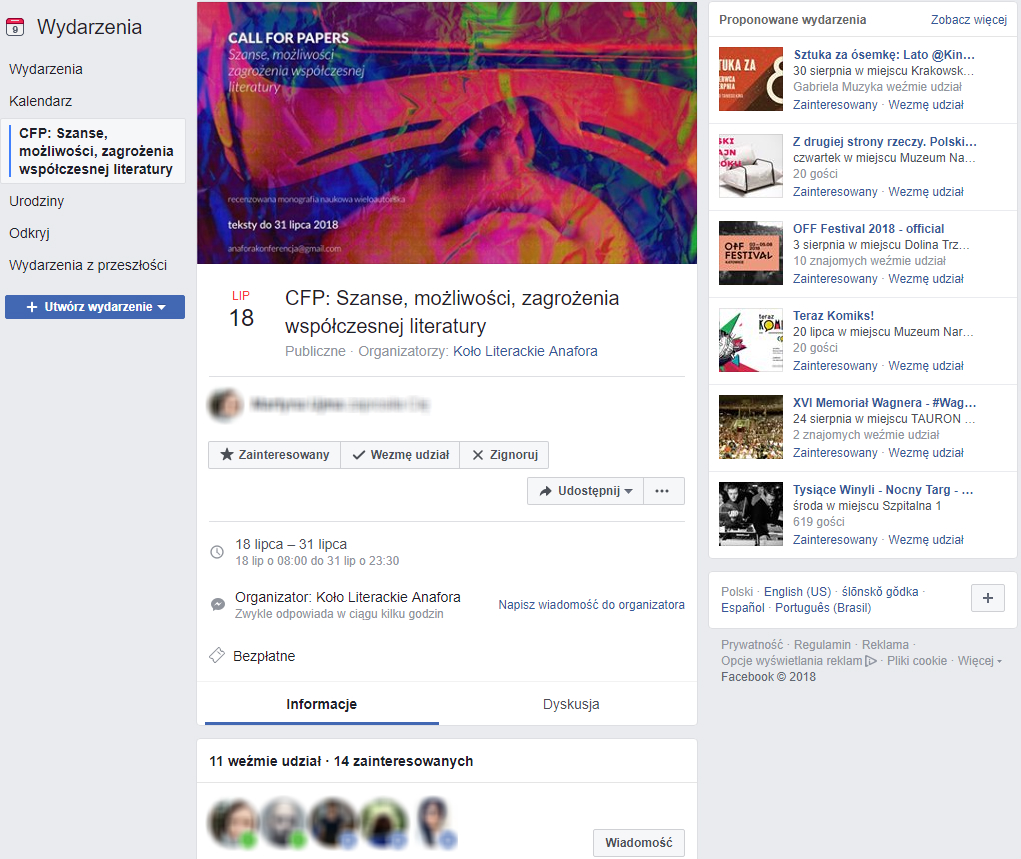This screenshot has width=1021, height=859.
Task: Open the Koło Literackie Anafora organizer link
Action: tap(525, 352)
